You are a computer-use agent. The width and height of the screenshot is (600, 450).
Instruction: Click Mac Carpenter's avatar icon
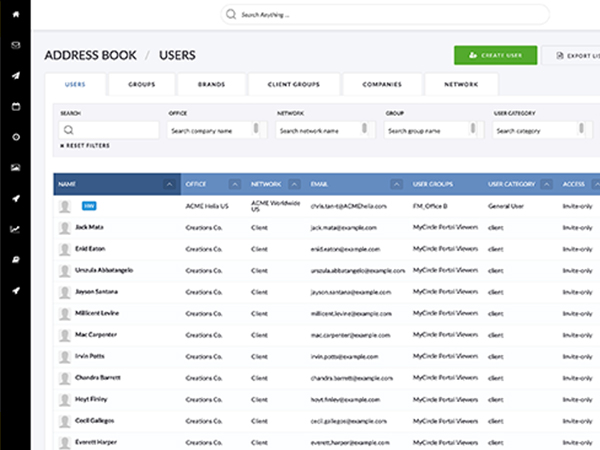(x=64, y=335)
